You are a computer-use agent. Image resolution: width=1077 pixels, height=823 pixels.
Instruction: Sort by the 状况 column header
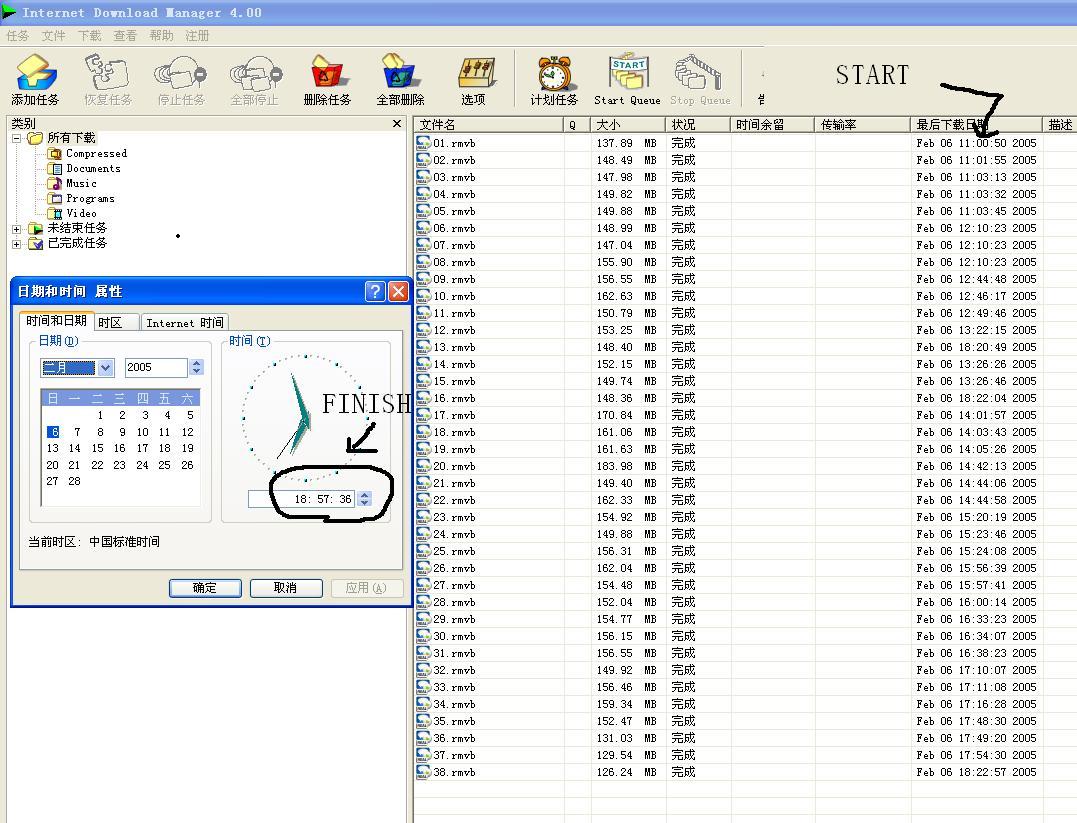point(698,124)
